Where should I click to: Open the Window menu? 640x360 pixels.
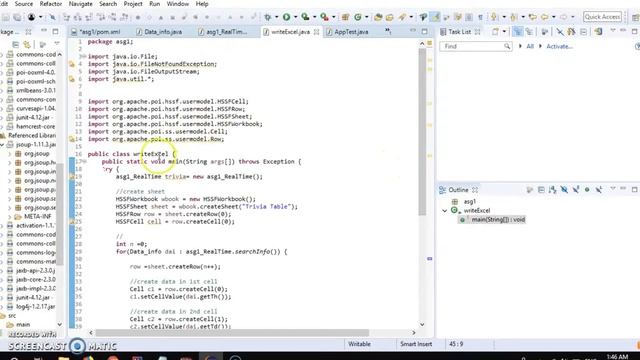[178, 4]
